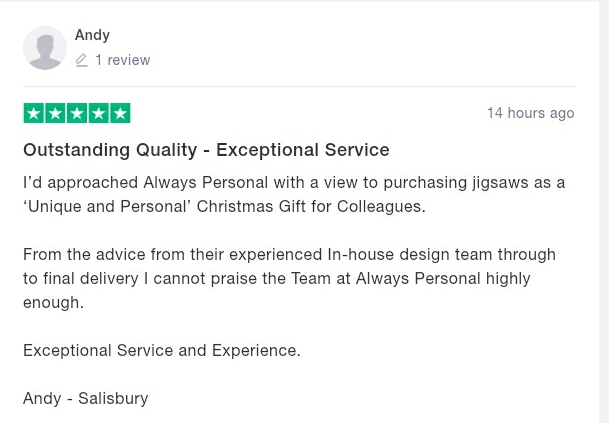Click the word 'enough.' ending the paragraph
Screen dimensions: 609x423
click(x=54, y=302)
